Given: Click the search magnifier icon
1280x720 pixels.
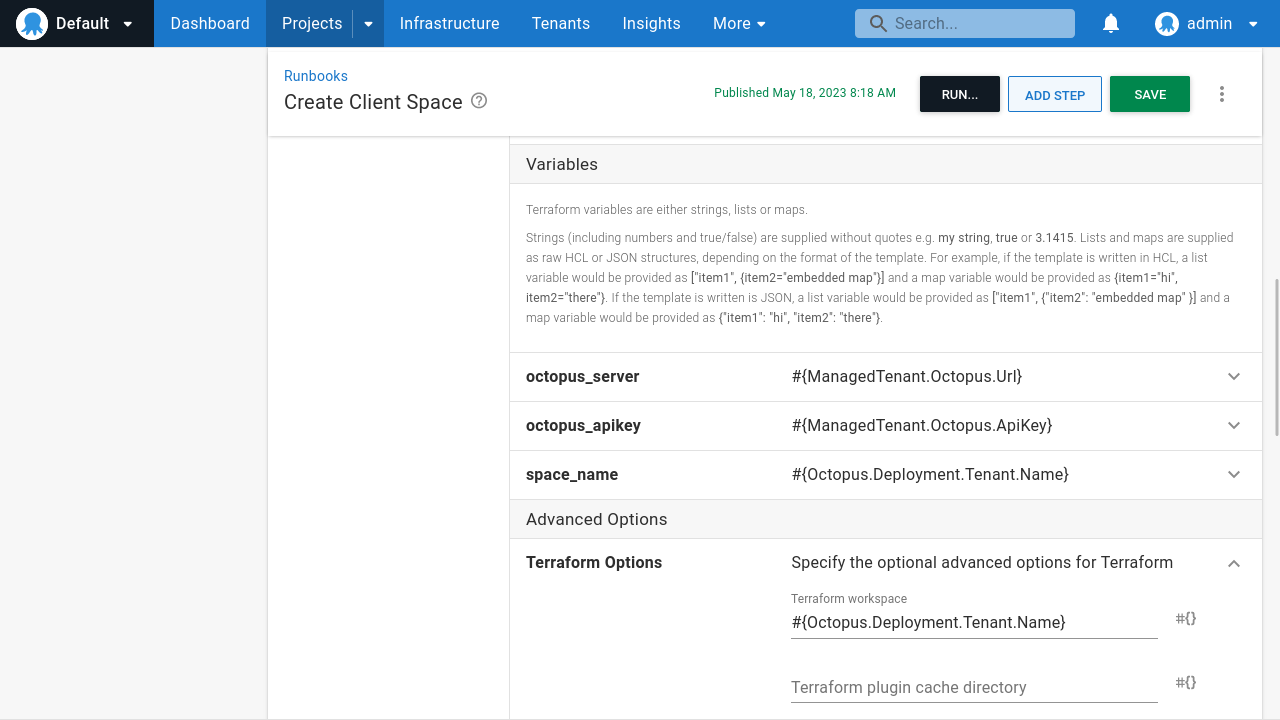Looking at the screenshot, I should pyautogui.click(x=878, y=23).
